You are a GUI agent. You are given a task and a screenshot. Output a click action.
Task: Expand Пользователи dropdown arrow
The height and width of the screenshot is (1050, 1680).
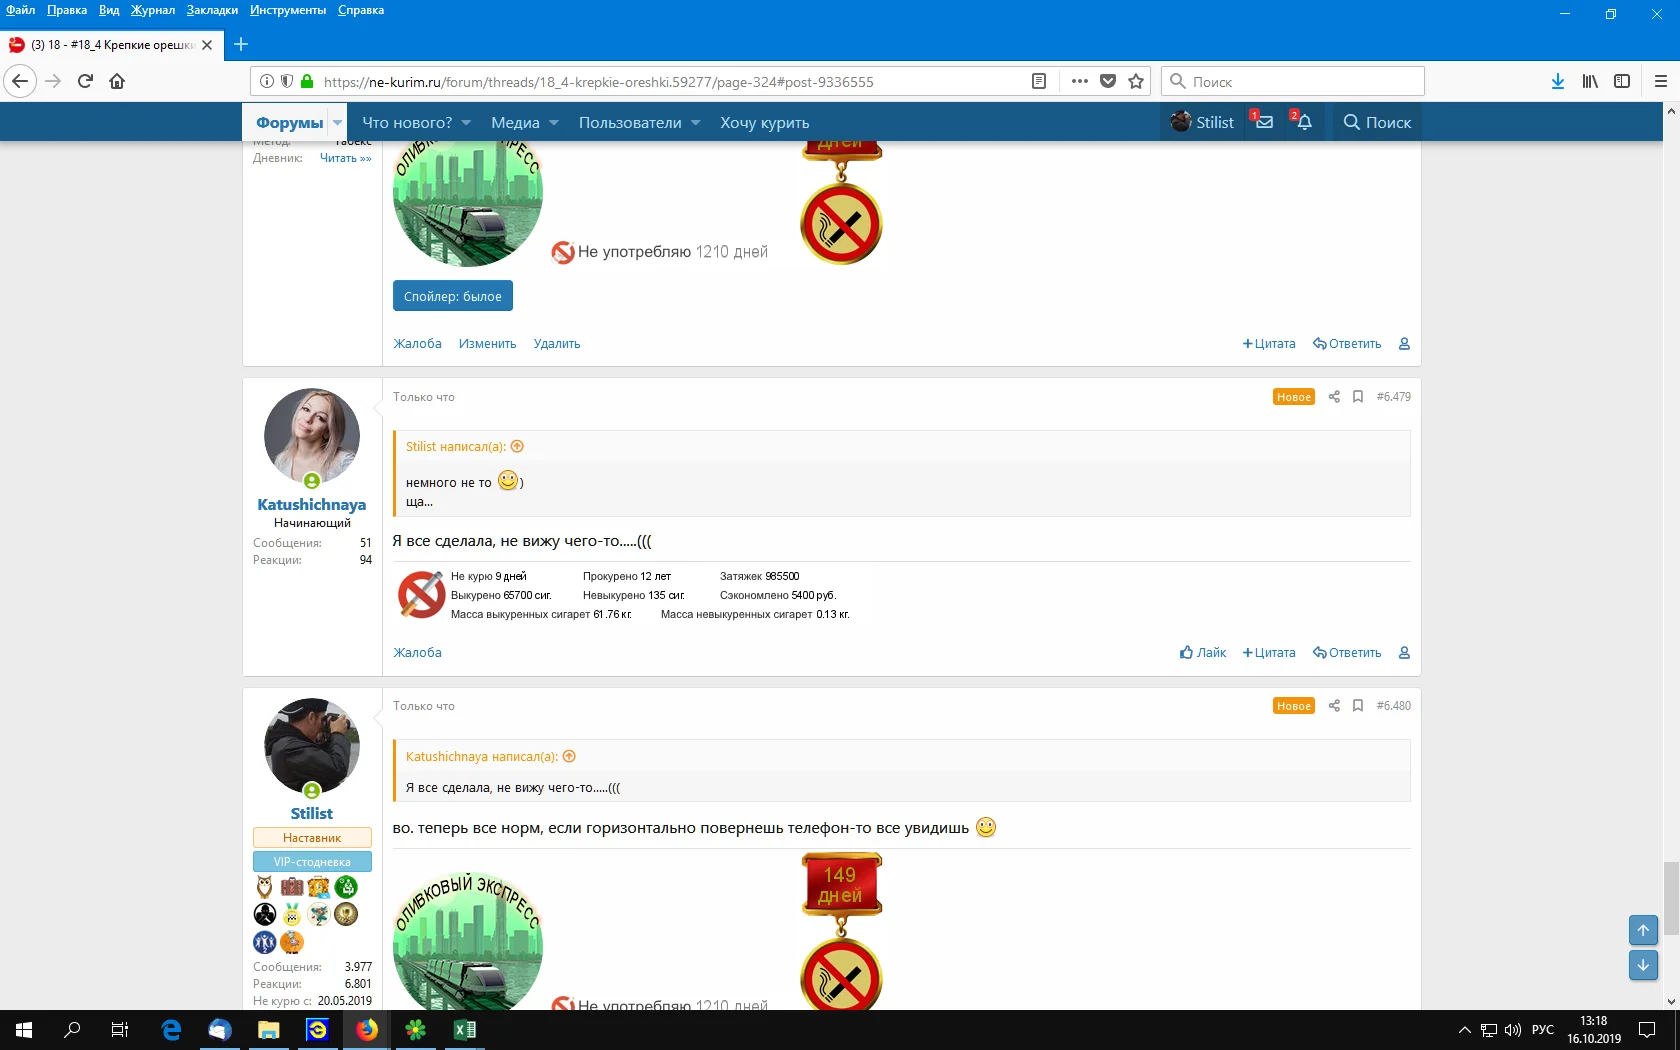click(x=696, y=123)
